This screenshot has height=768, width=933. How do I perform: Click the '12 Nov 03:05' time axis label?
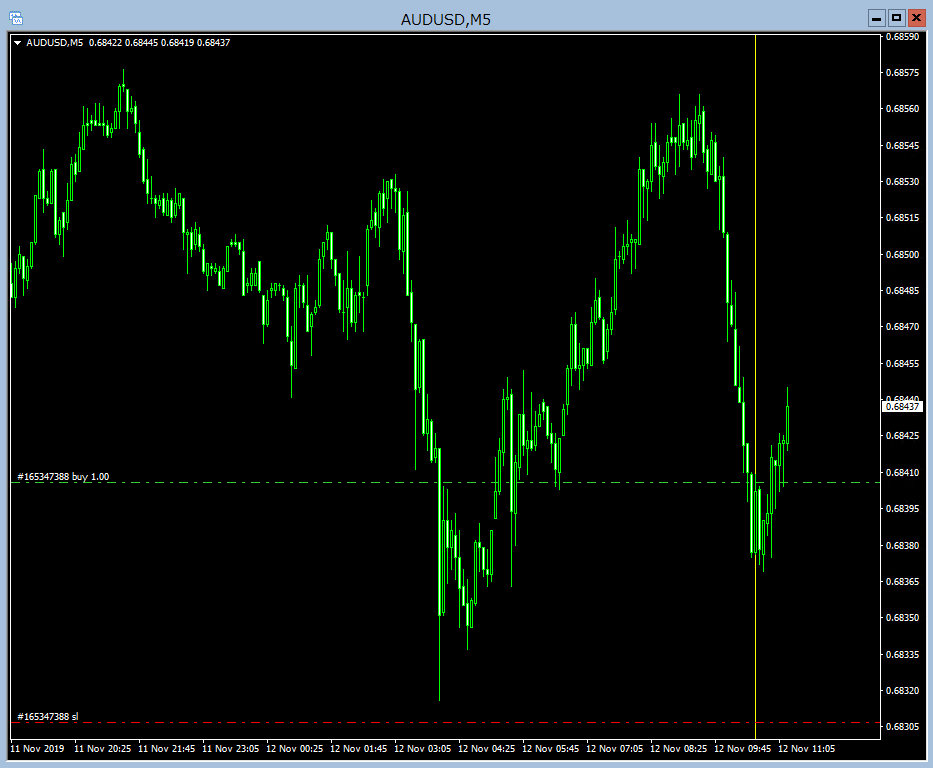point(422,748)
